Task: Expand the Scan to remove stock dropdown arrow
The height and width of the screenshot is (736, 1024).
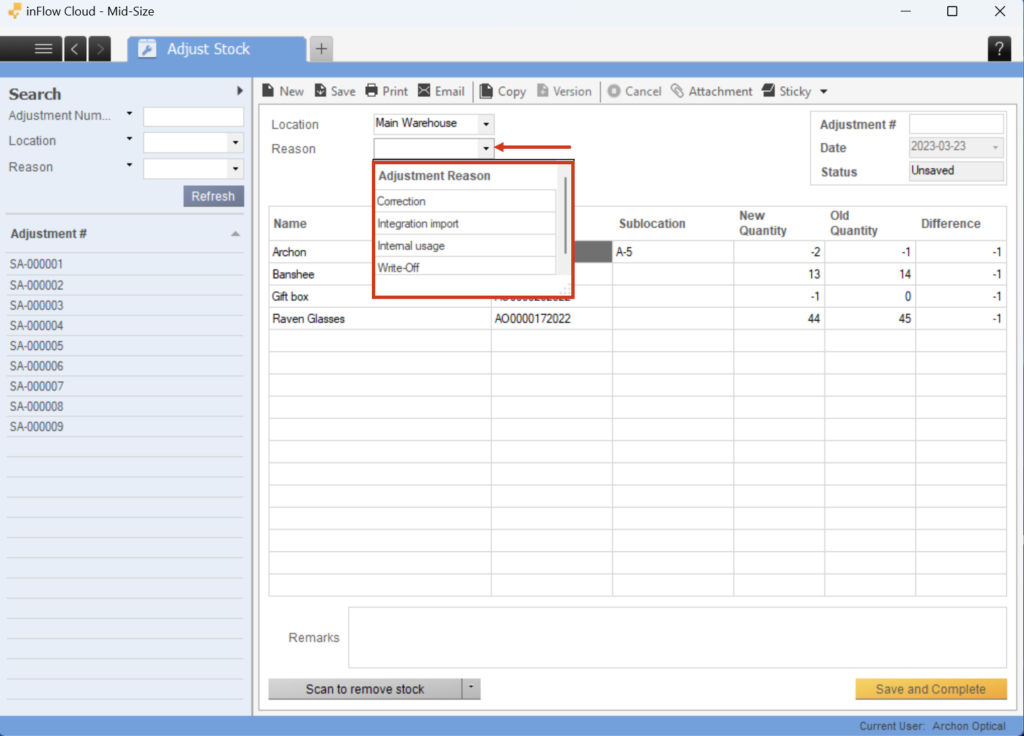Action: coord(470,689)
